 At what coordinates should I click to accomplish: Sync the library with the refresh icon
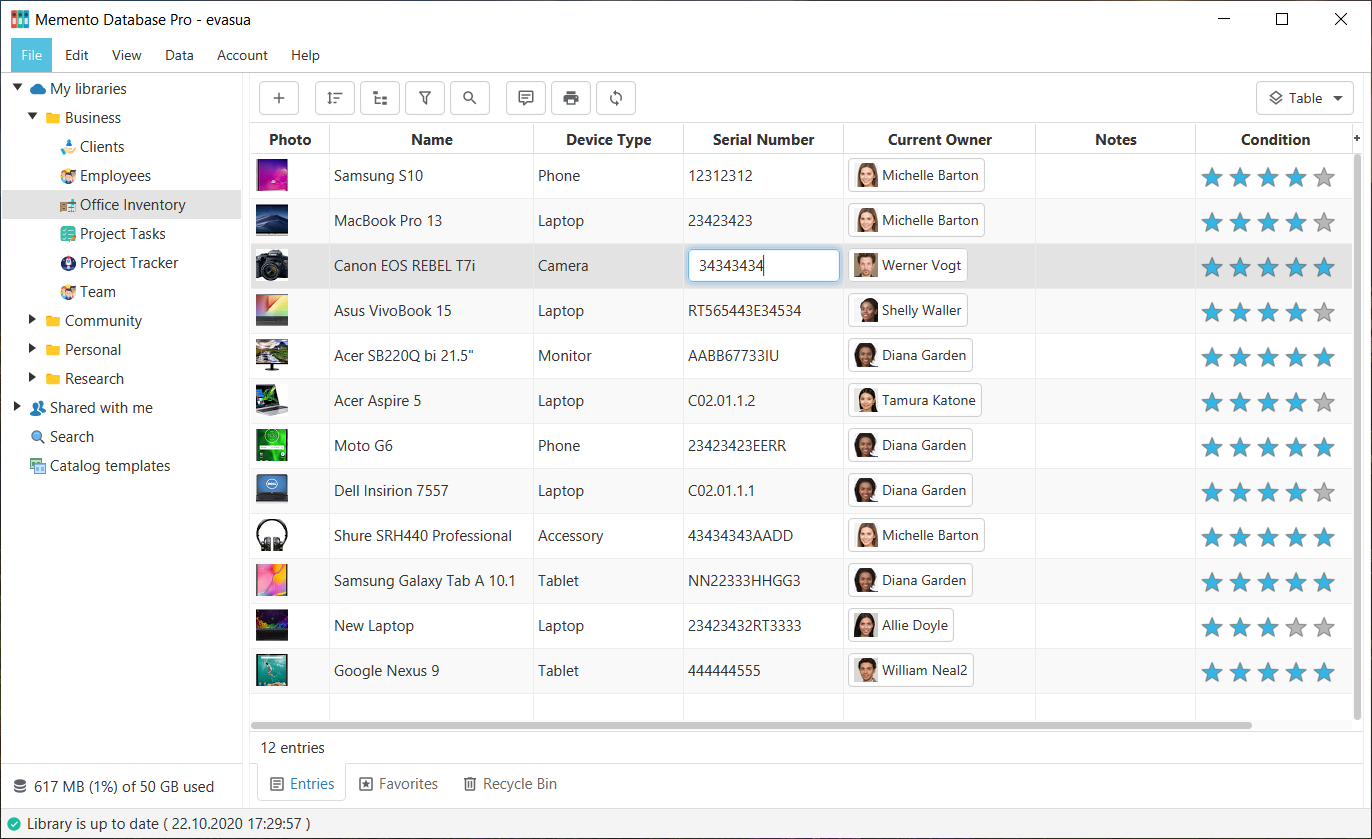click(616, 98)
